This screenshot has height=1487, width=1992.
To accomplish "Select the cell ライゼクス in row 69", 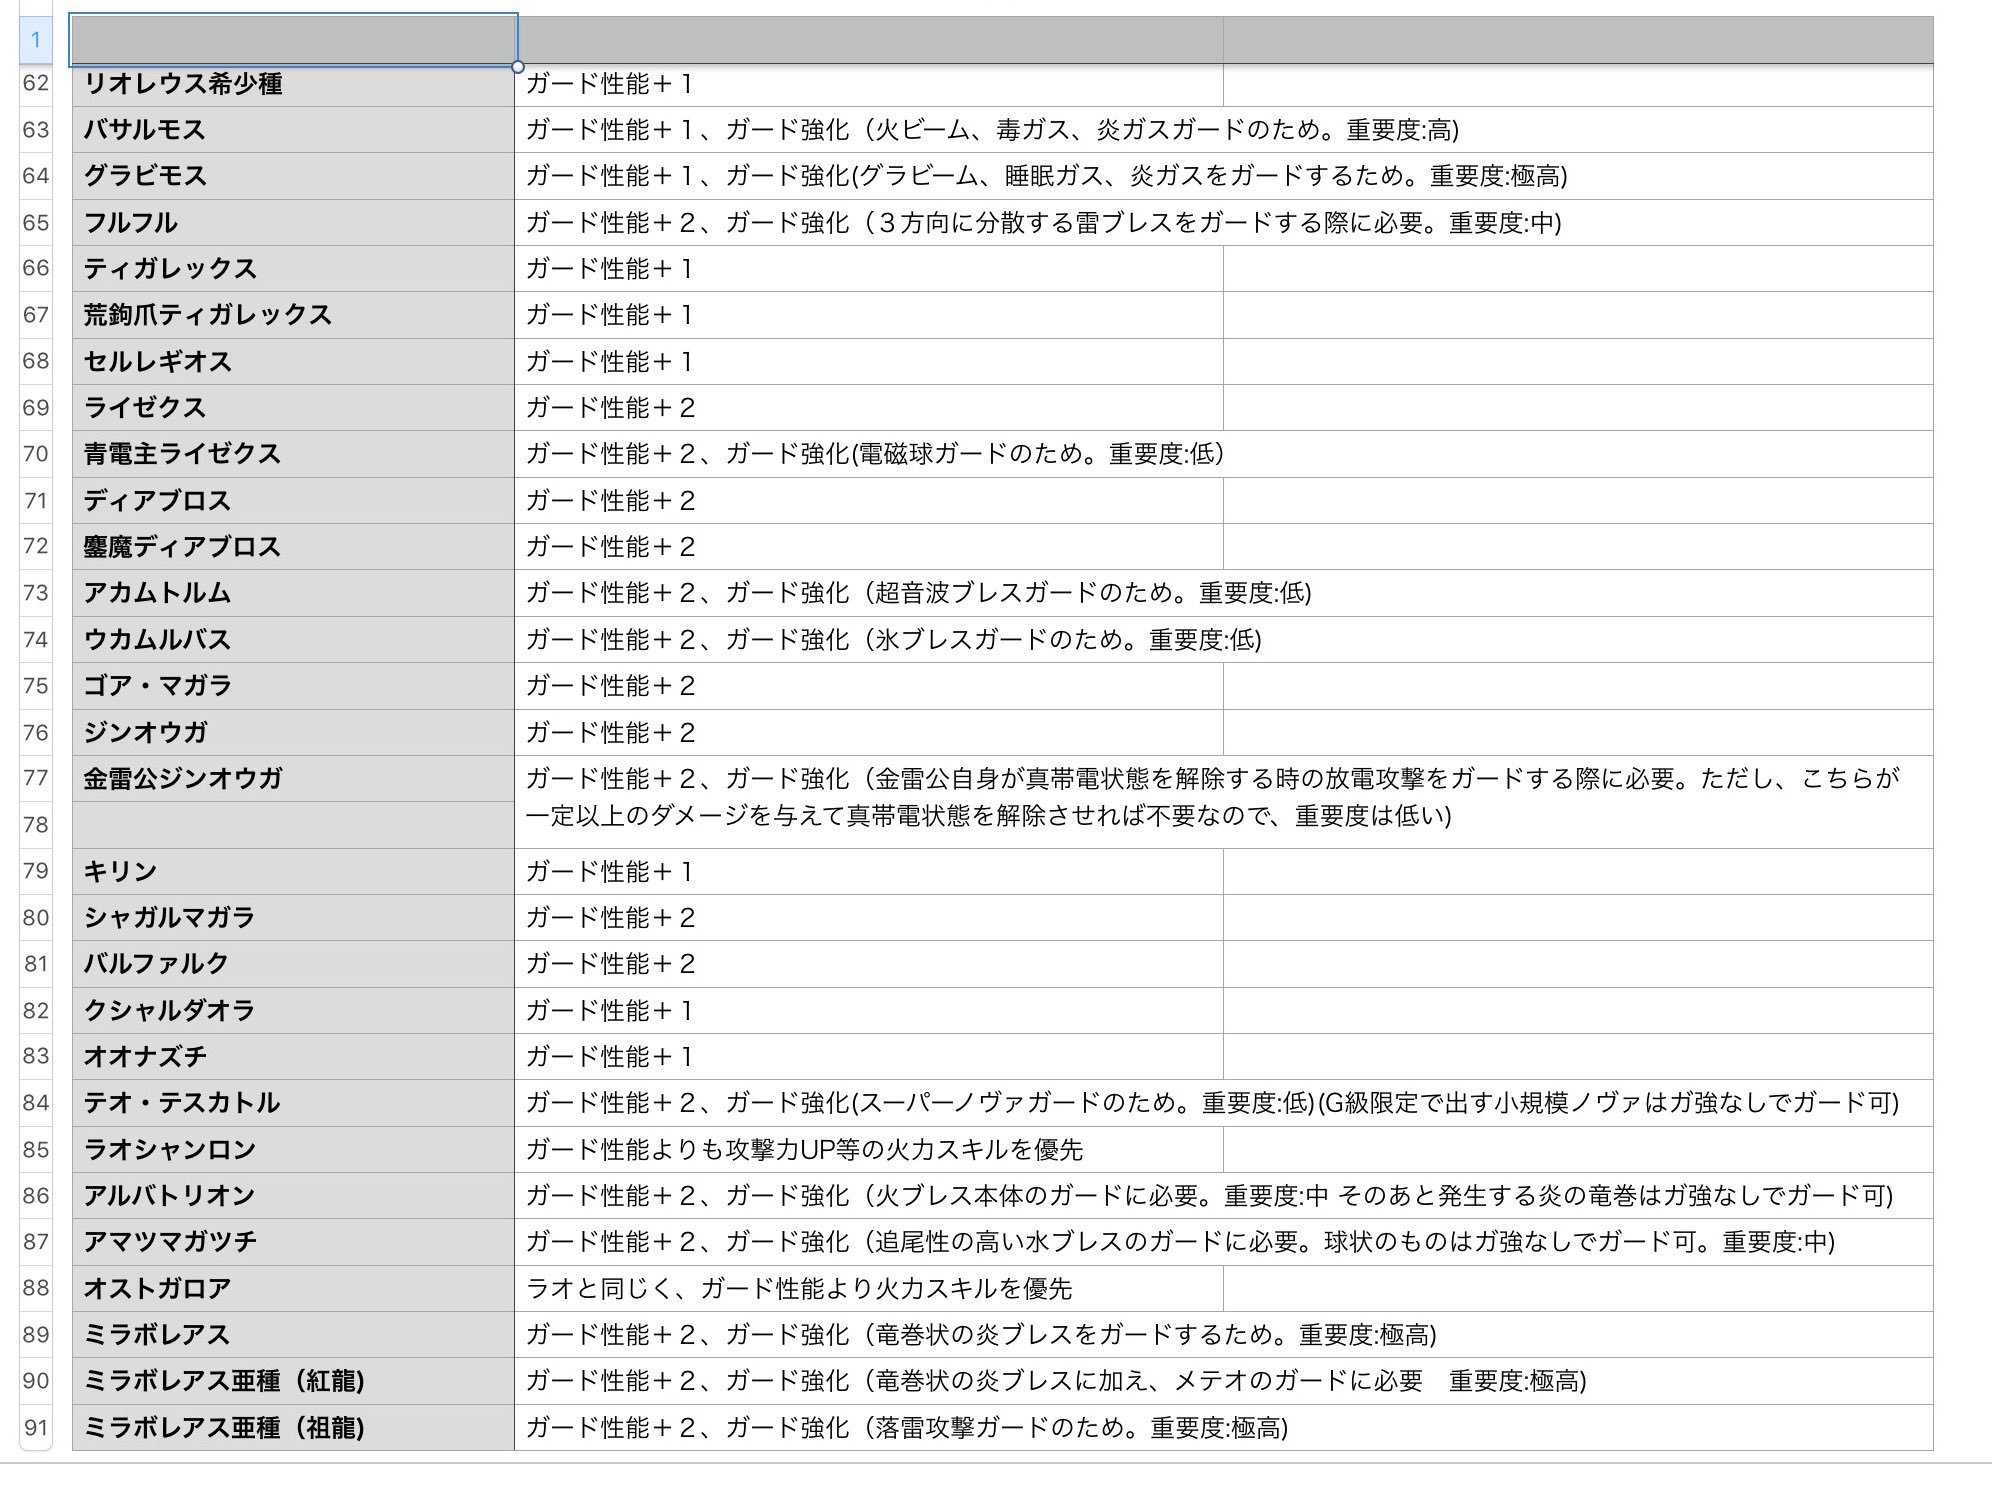I will [293, 408].
